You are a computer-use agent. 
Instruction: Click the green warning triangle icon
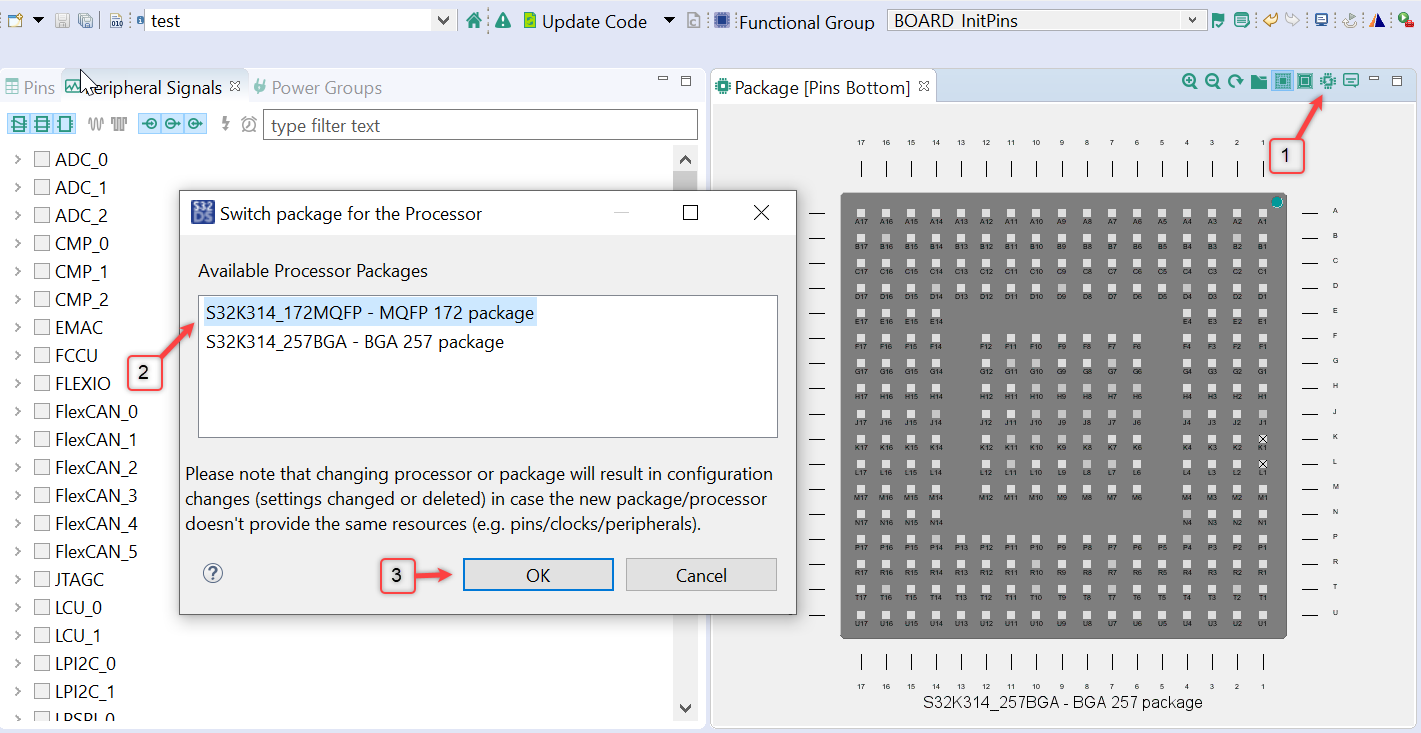[x=502, y=20]
